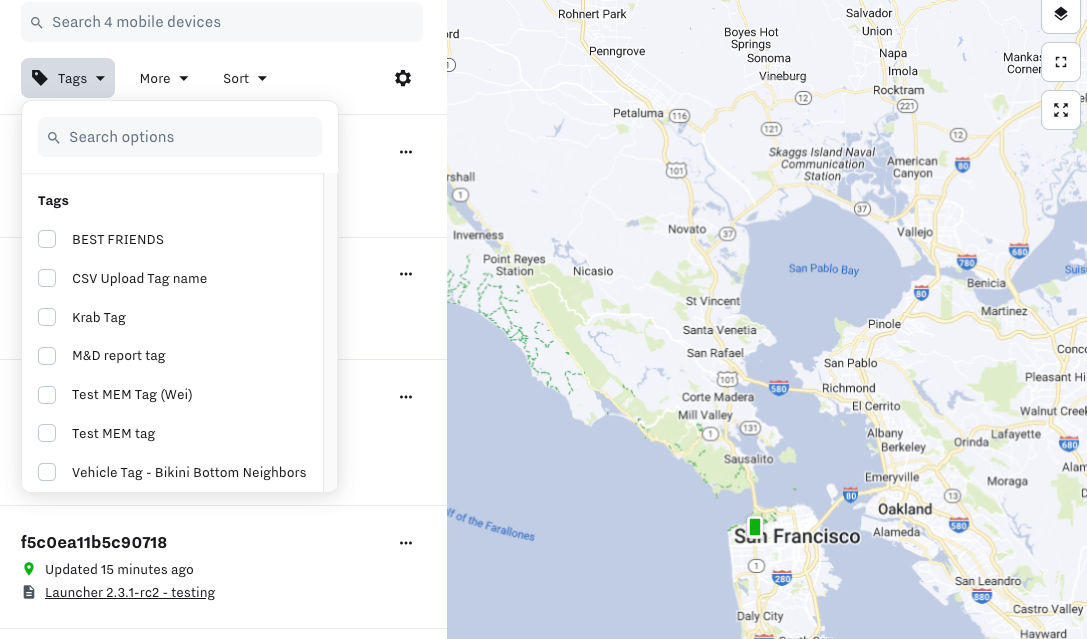Click the fit-to-bounds map icon
Screen dimensions: 1087x639
tap(1061, 62)
